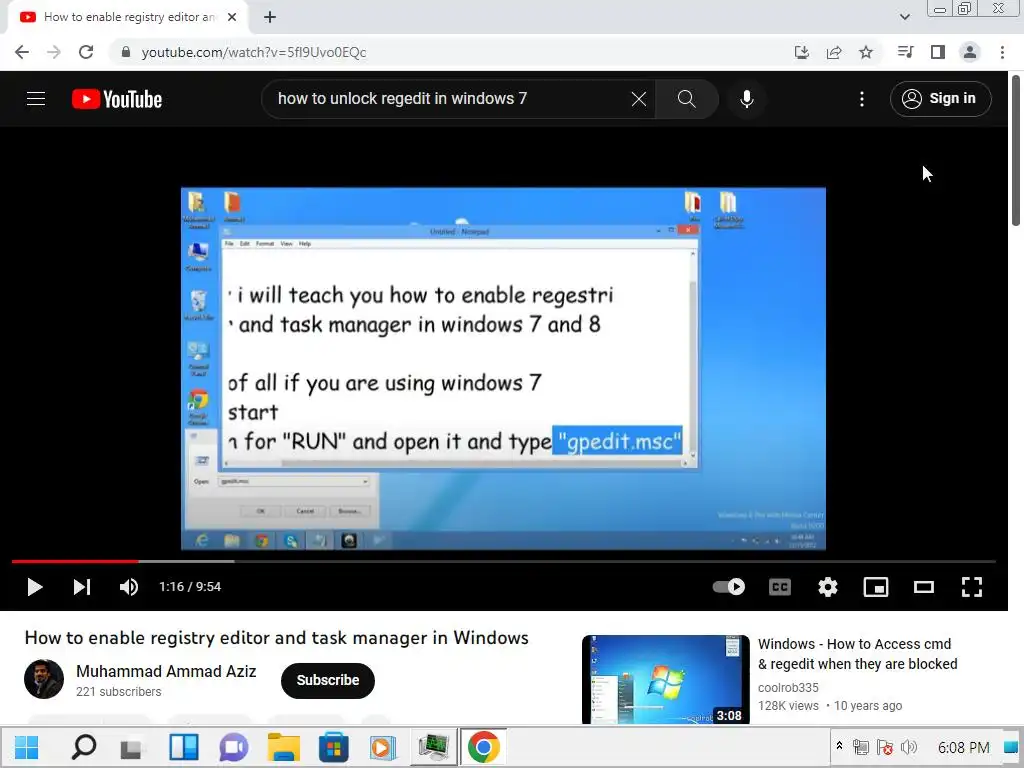Screen dimensions: 1024x768
Task: Toggle the autoplay switch
Action: tap(729, 586)
